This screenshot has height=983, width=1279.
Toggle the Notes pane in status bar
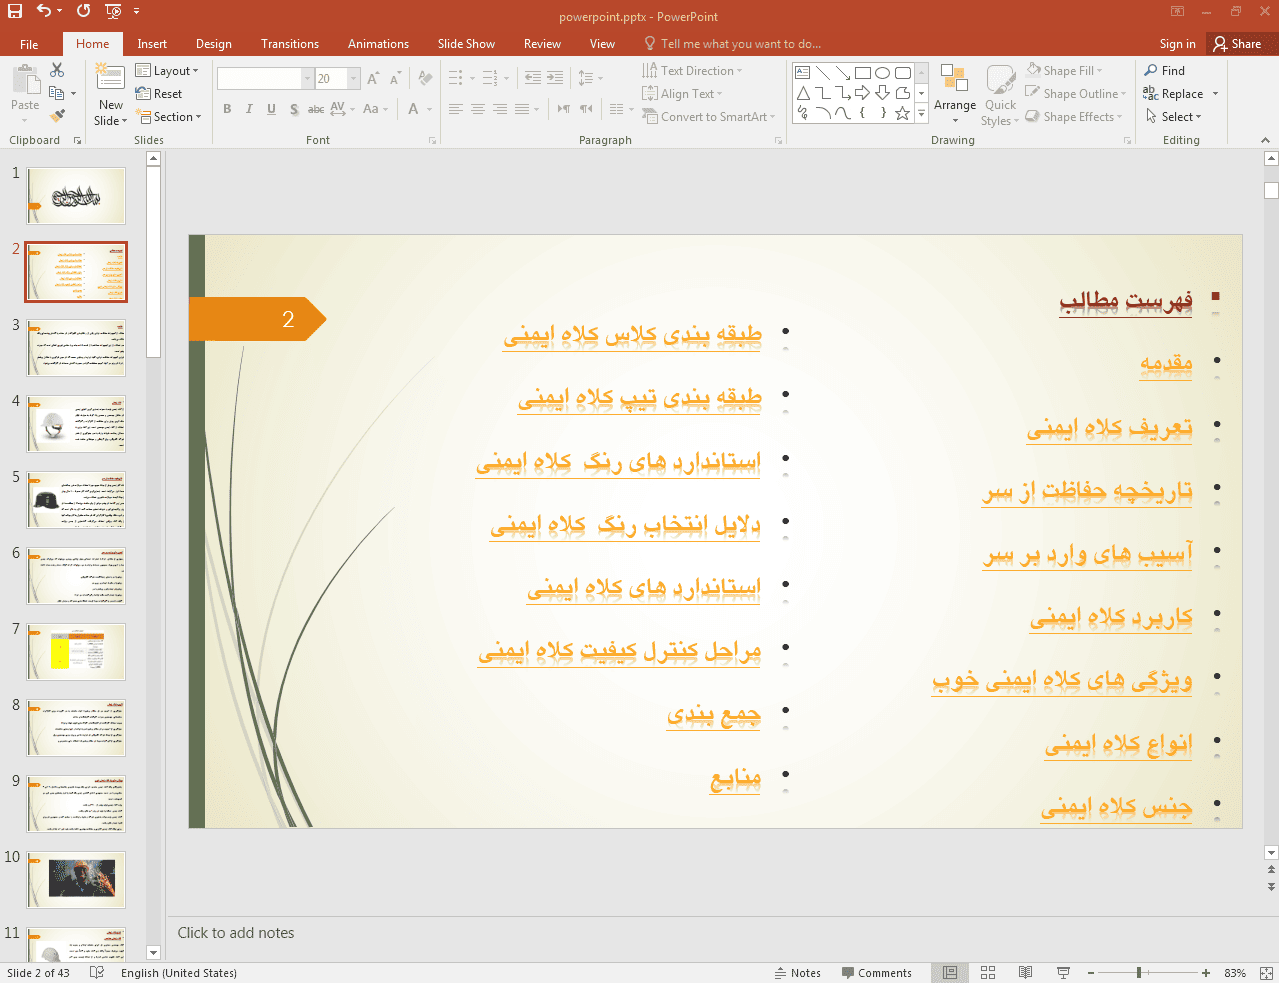797,973
